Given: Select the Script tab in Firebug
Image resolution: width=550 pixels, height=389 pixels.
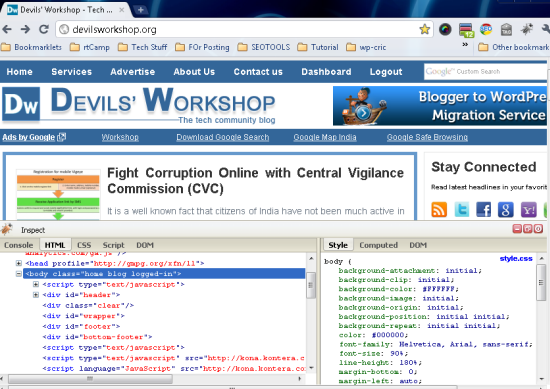Looking at the screenshot, I should point(113,245).
